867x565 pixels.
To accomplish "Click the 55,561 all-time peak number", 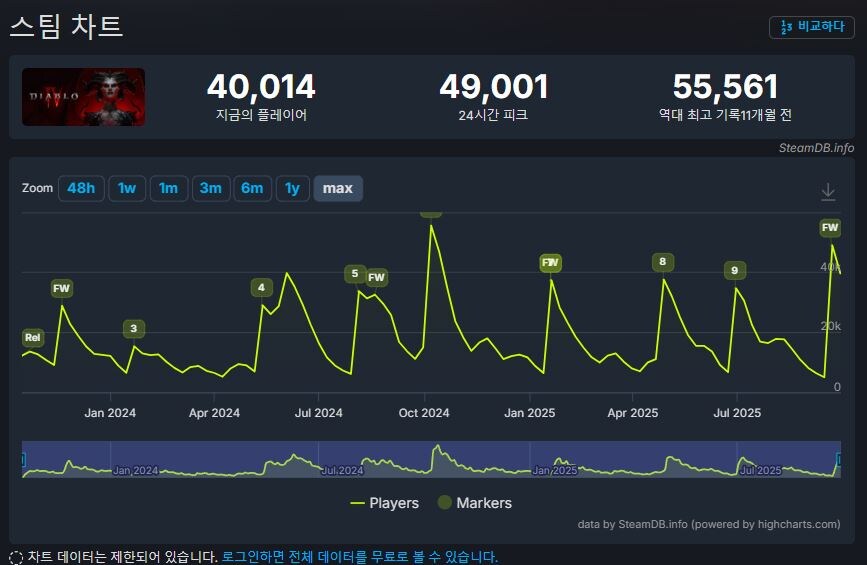I will point(725,87).
